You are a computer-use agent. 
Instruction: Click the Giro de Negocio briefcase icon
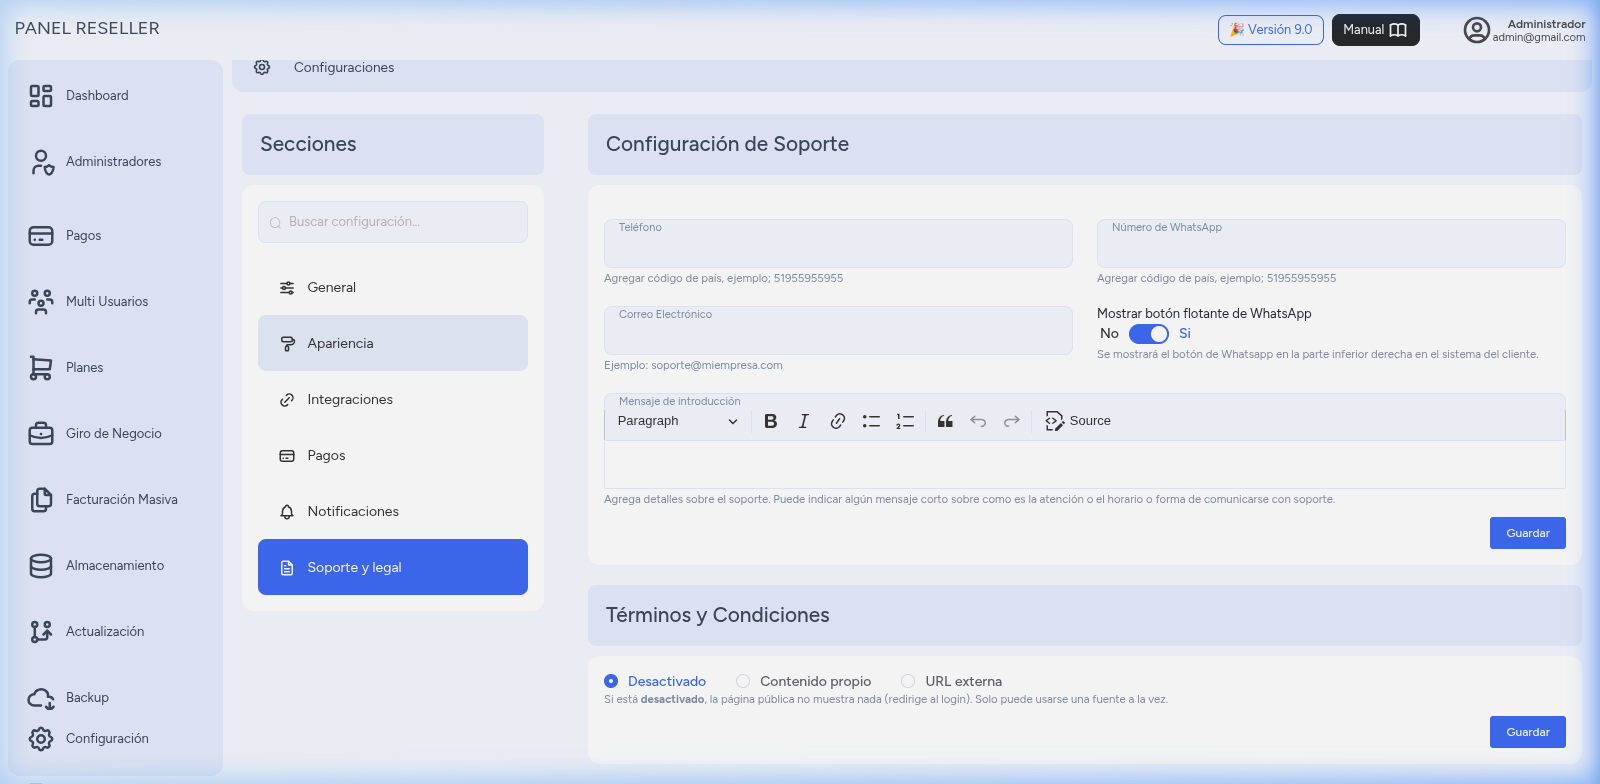(x=41, y=434)
